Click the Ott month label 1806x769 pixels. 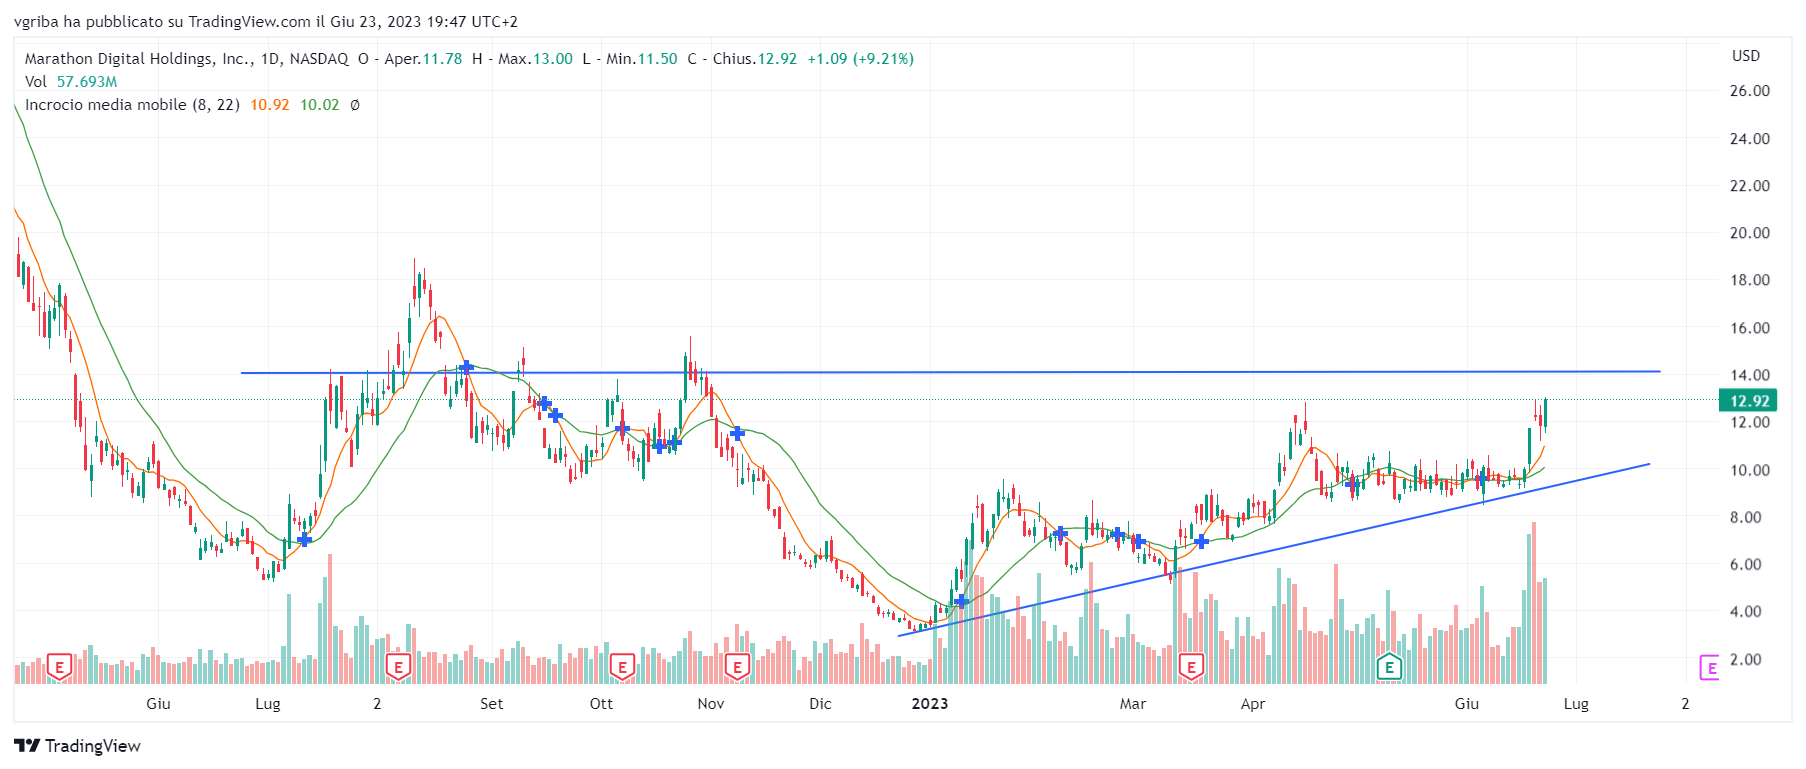coord(601,704)
